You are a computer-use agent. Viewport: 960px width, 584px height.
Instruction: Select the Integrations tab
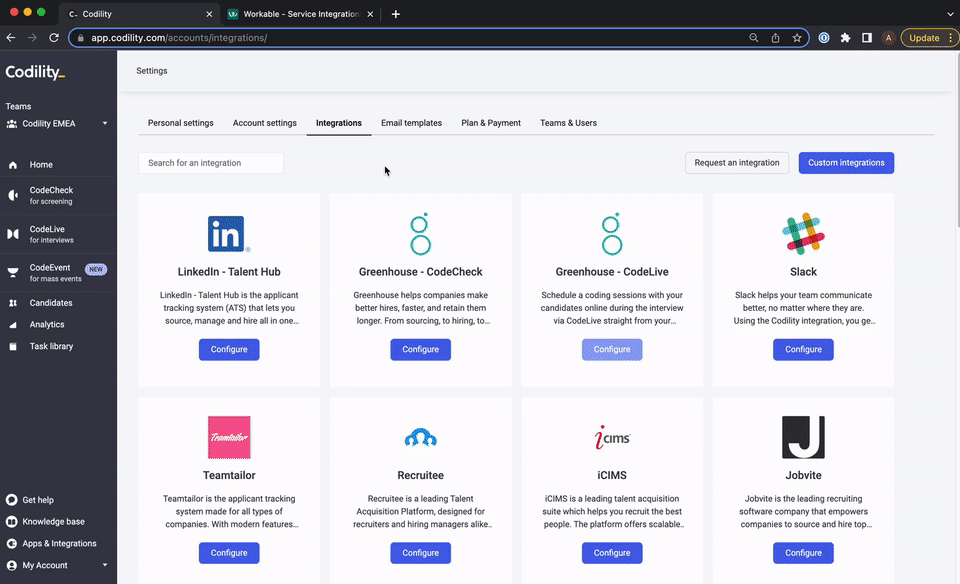[339, 123]
